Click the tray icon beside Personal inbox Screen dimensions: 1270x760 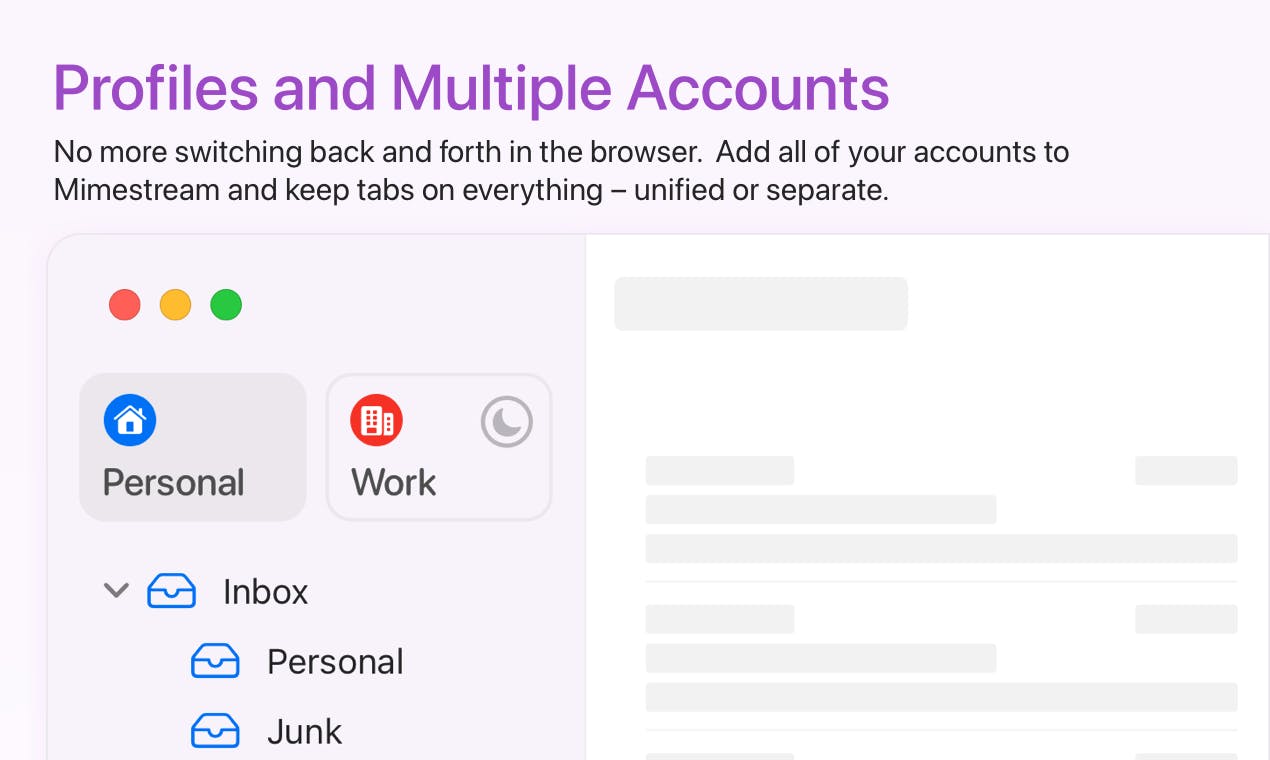[215, 661]
